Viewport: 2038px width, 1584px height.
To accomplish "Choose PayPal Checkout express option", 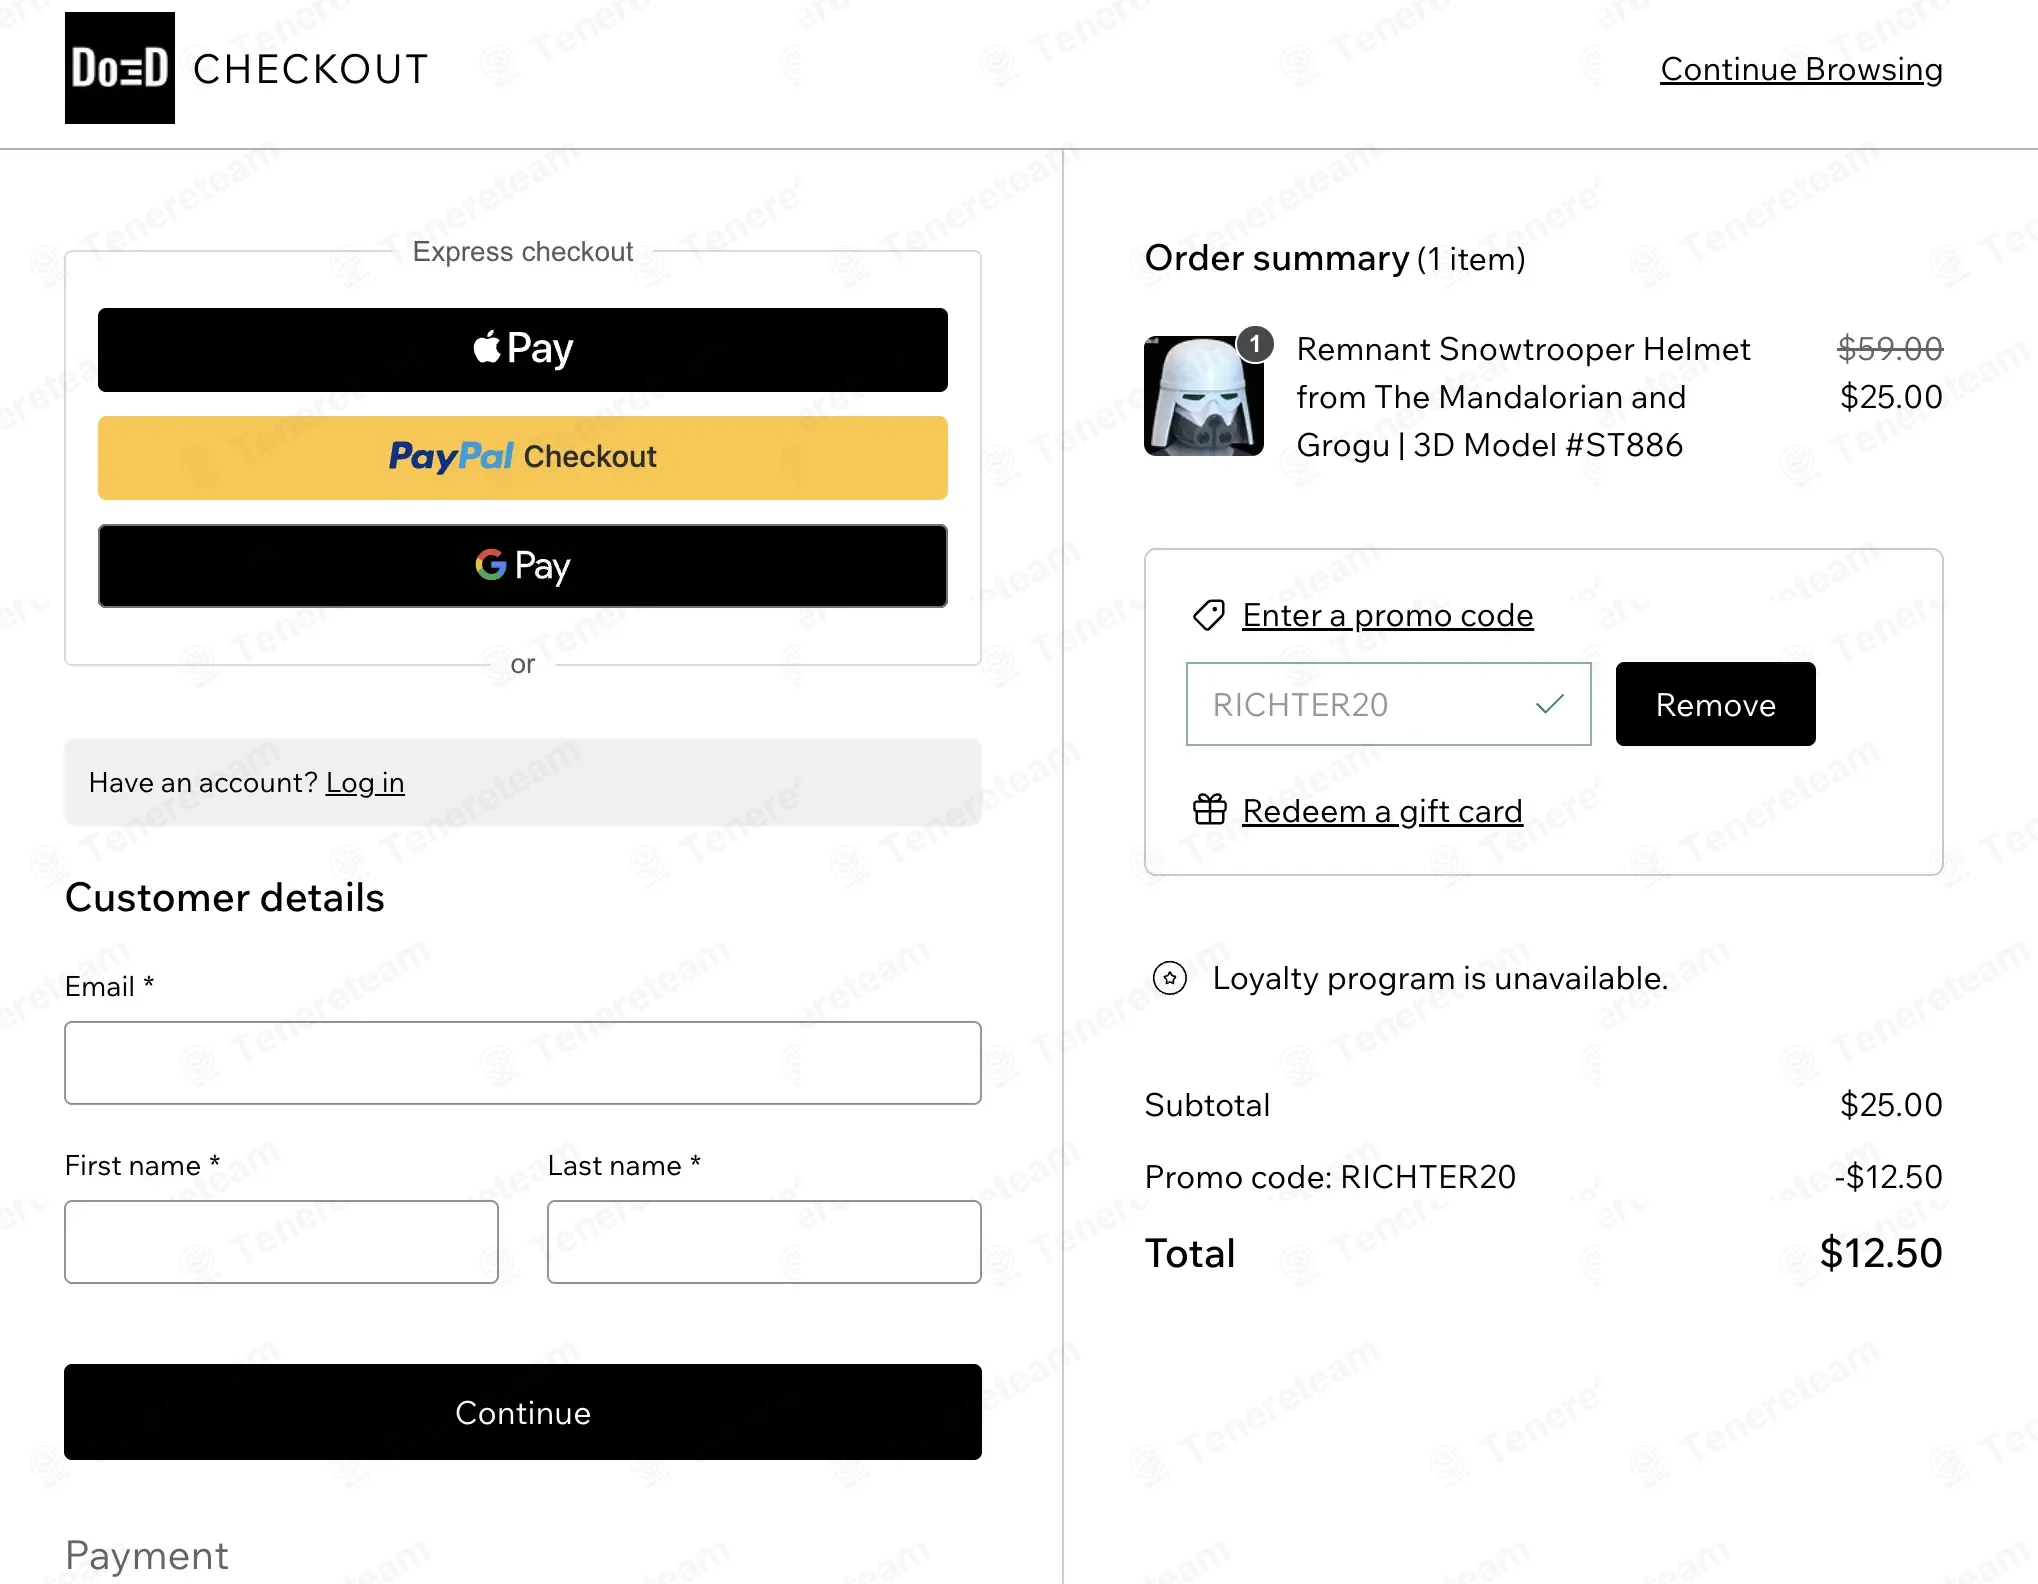I will [x=523, y=458].
